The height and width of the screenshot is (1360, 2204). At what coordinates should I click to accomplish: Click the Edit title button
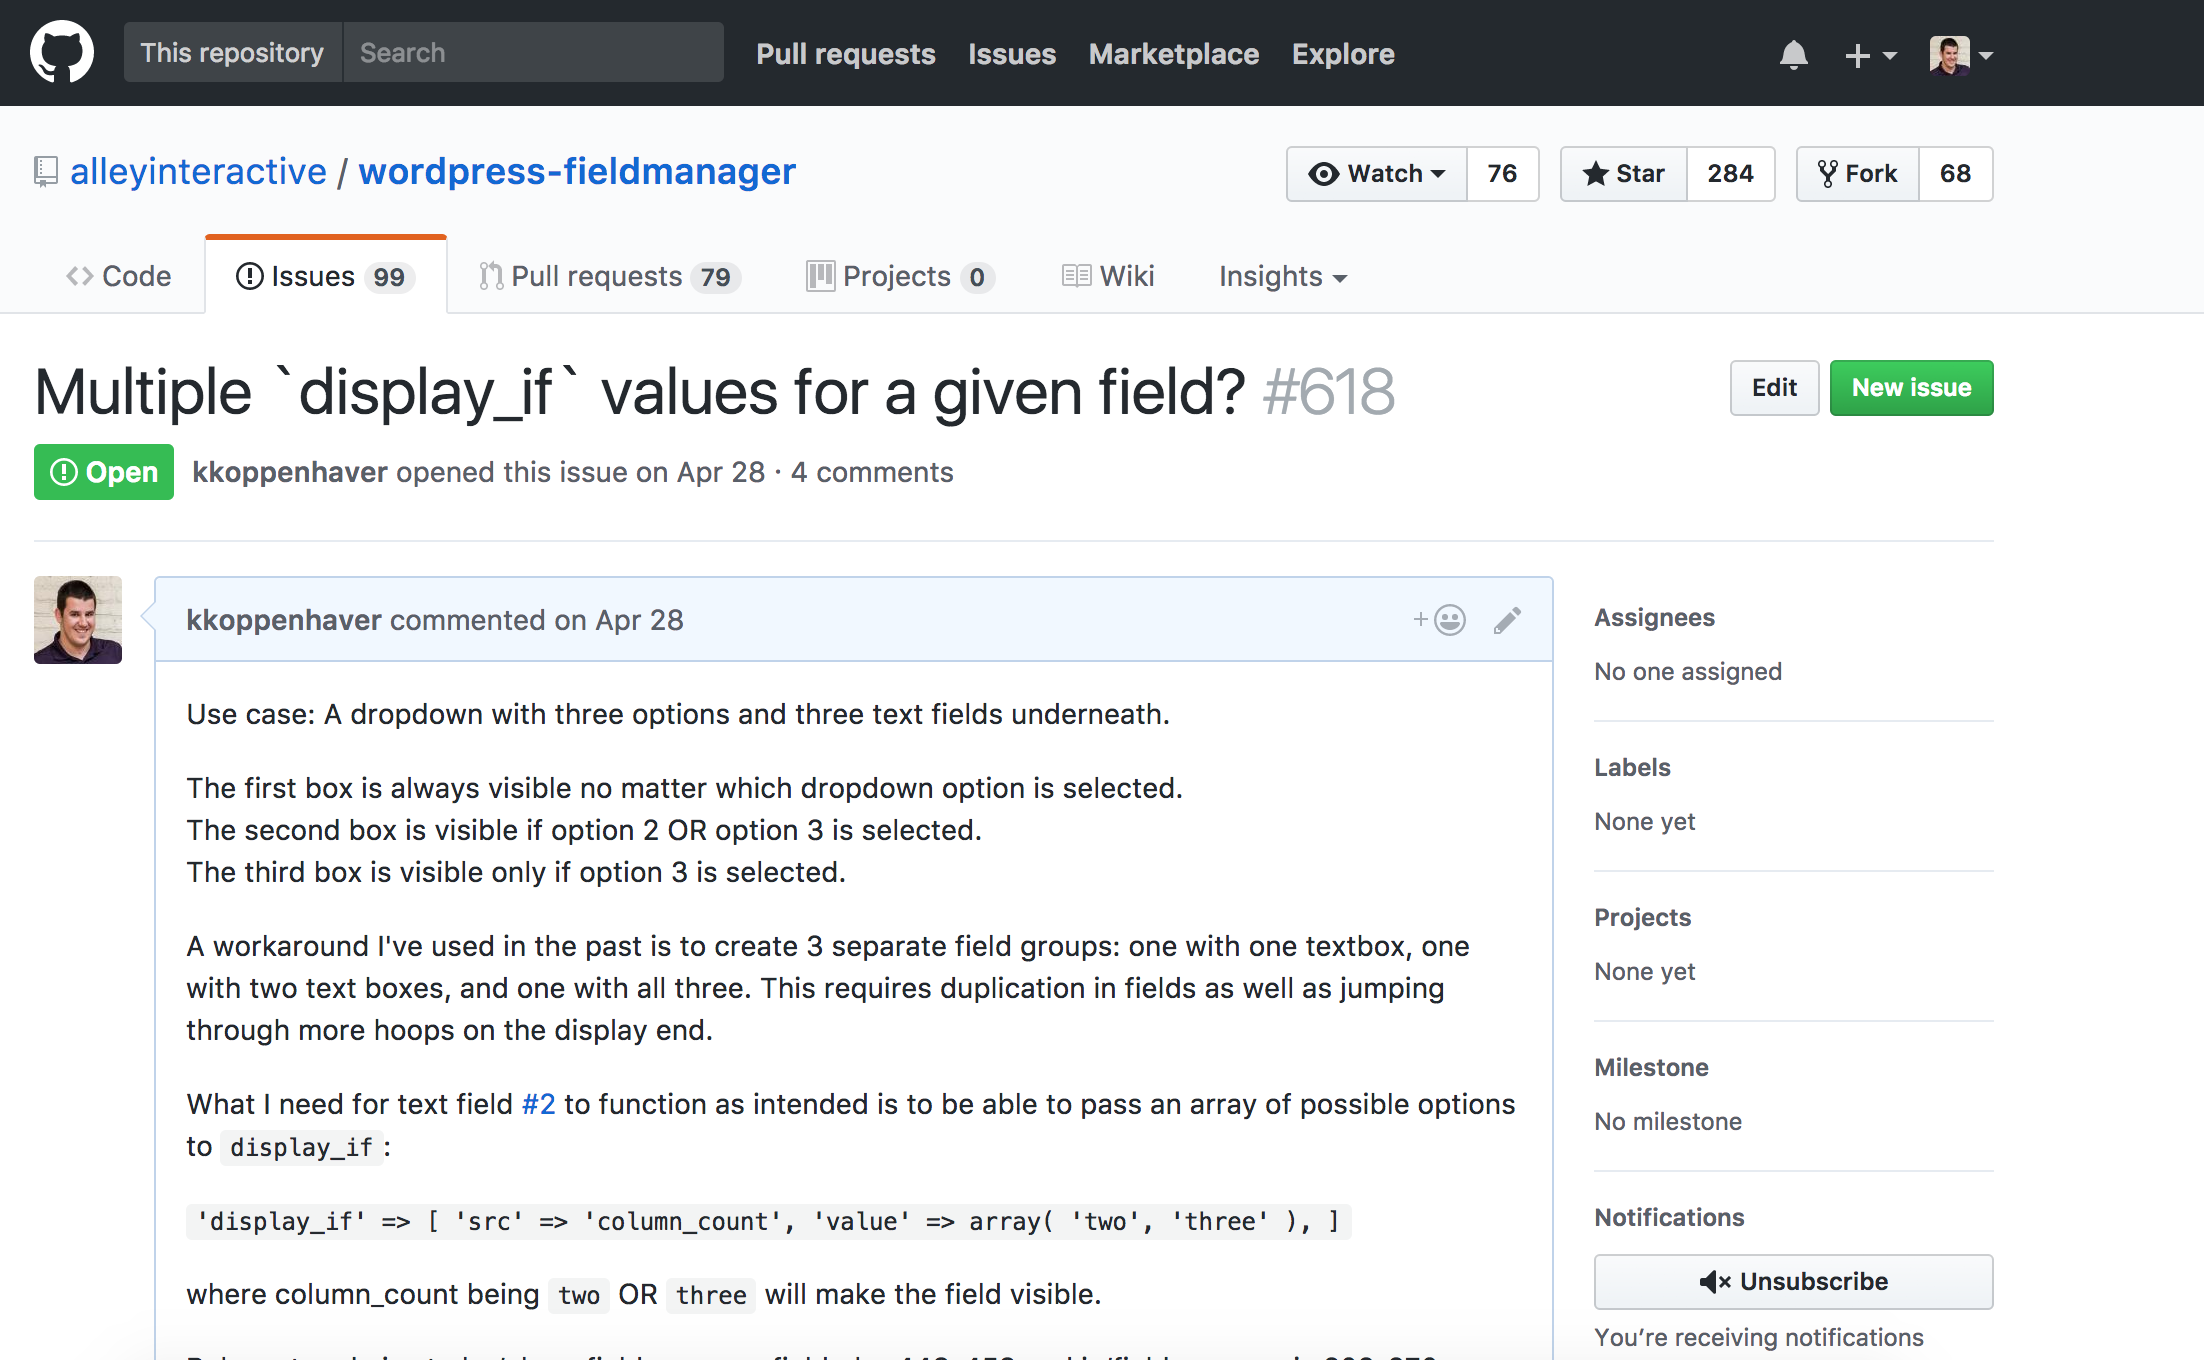pyautogui.click(x=1774, y=388)
